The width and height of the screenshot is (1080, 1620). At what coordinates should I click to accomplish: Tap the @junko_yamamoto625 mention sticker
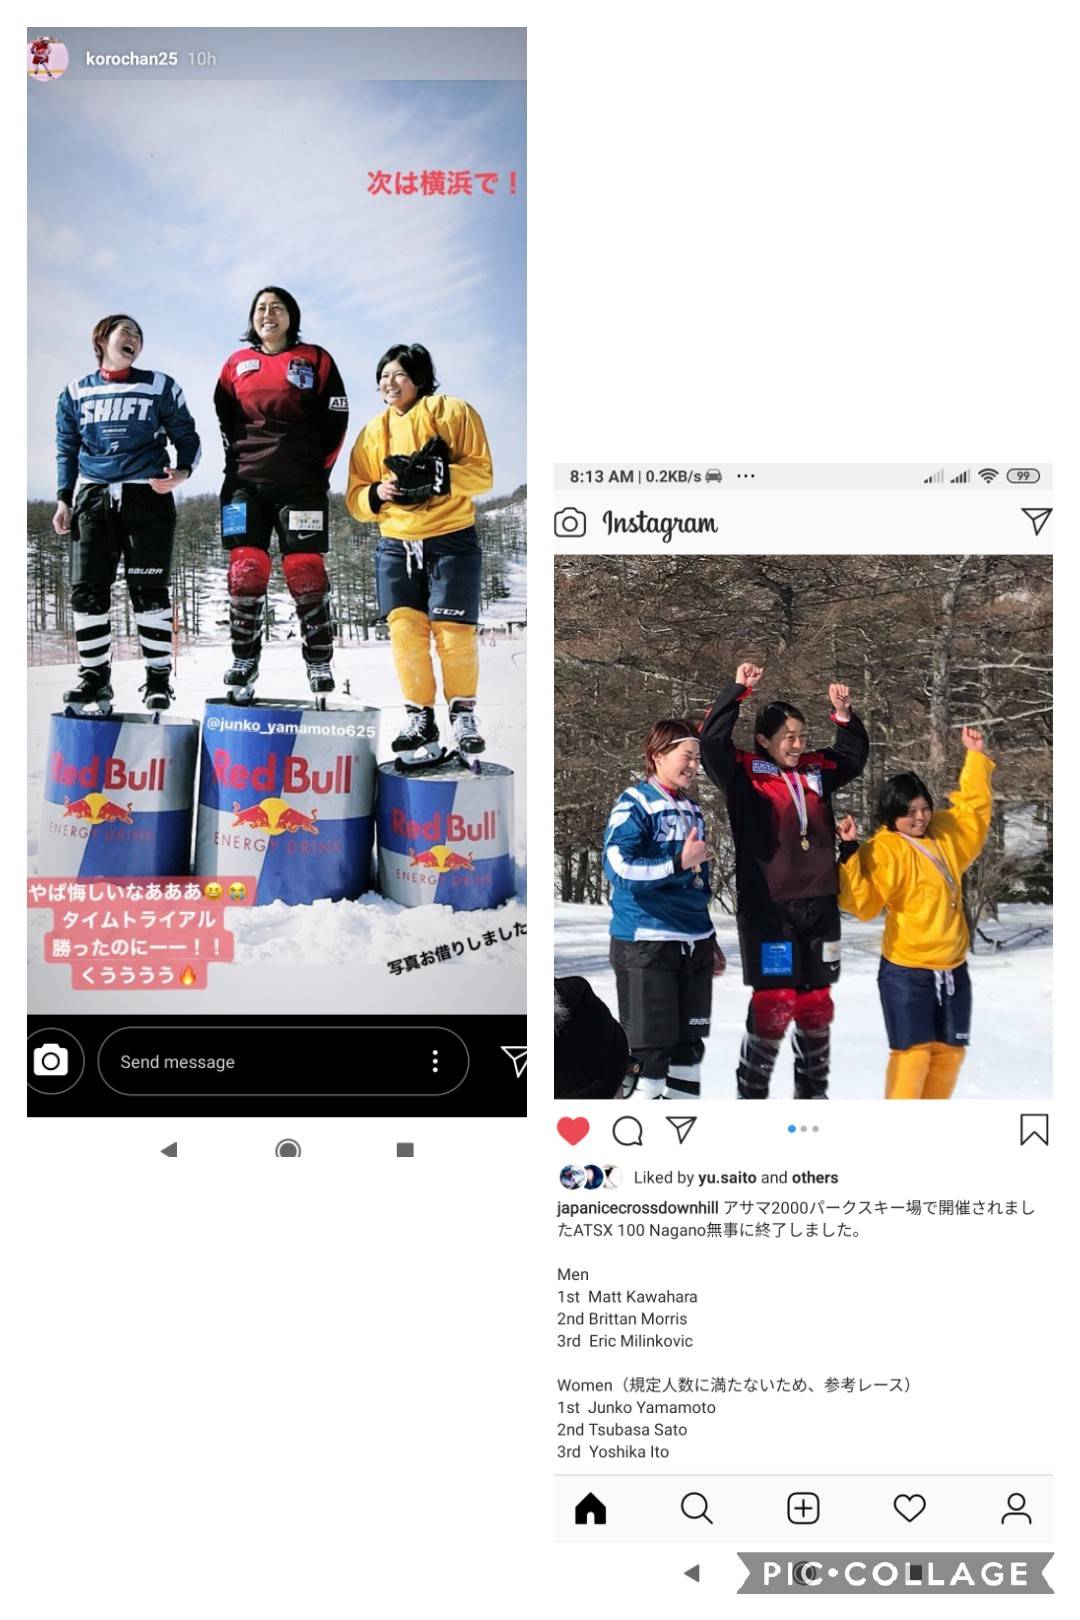pos(290,728)
